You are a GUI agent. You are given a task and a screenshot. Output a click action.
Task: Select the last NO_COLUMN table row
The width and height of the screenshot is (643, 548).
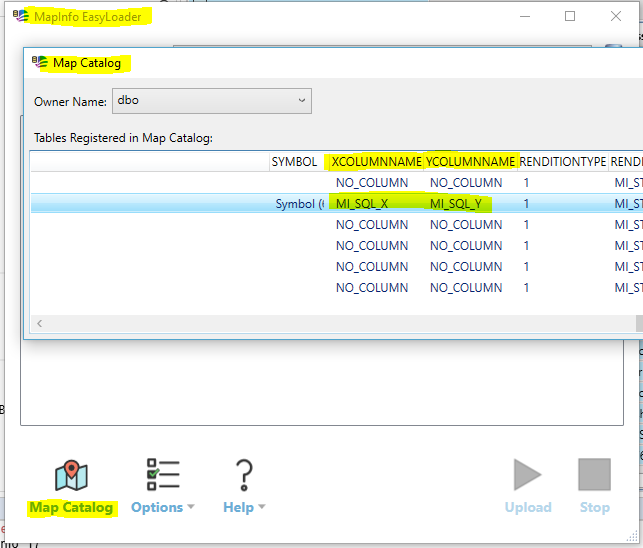tap(372, 287)
